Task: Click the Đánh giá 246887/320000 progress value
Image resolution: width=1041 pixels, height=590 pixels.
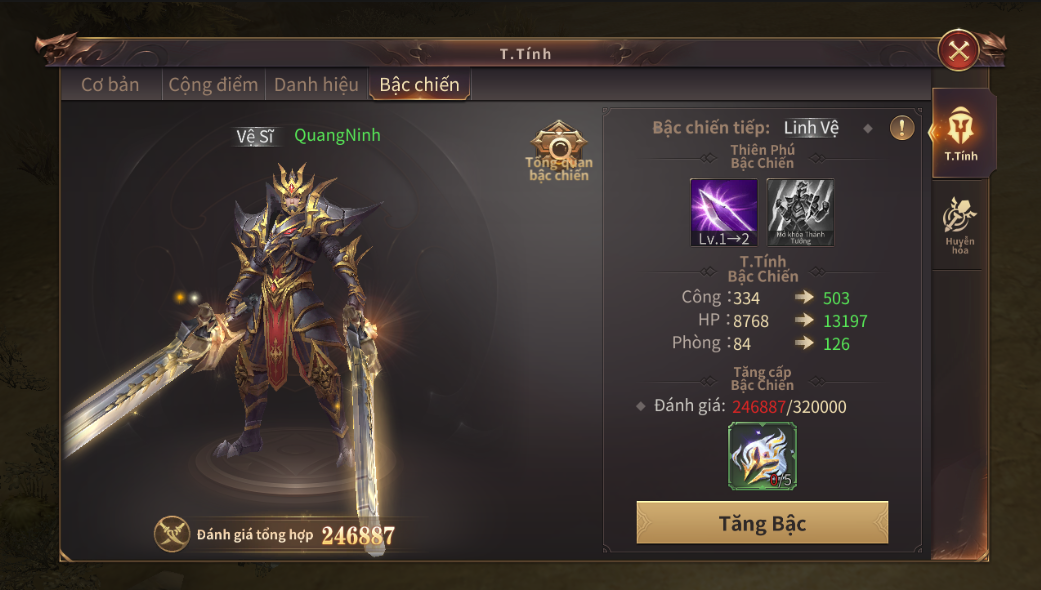Action: (789, 407)
